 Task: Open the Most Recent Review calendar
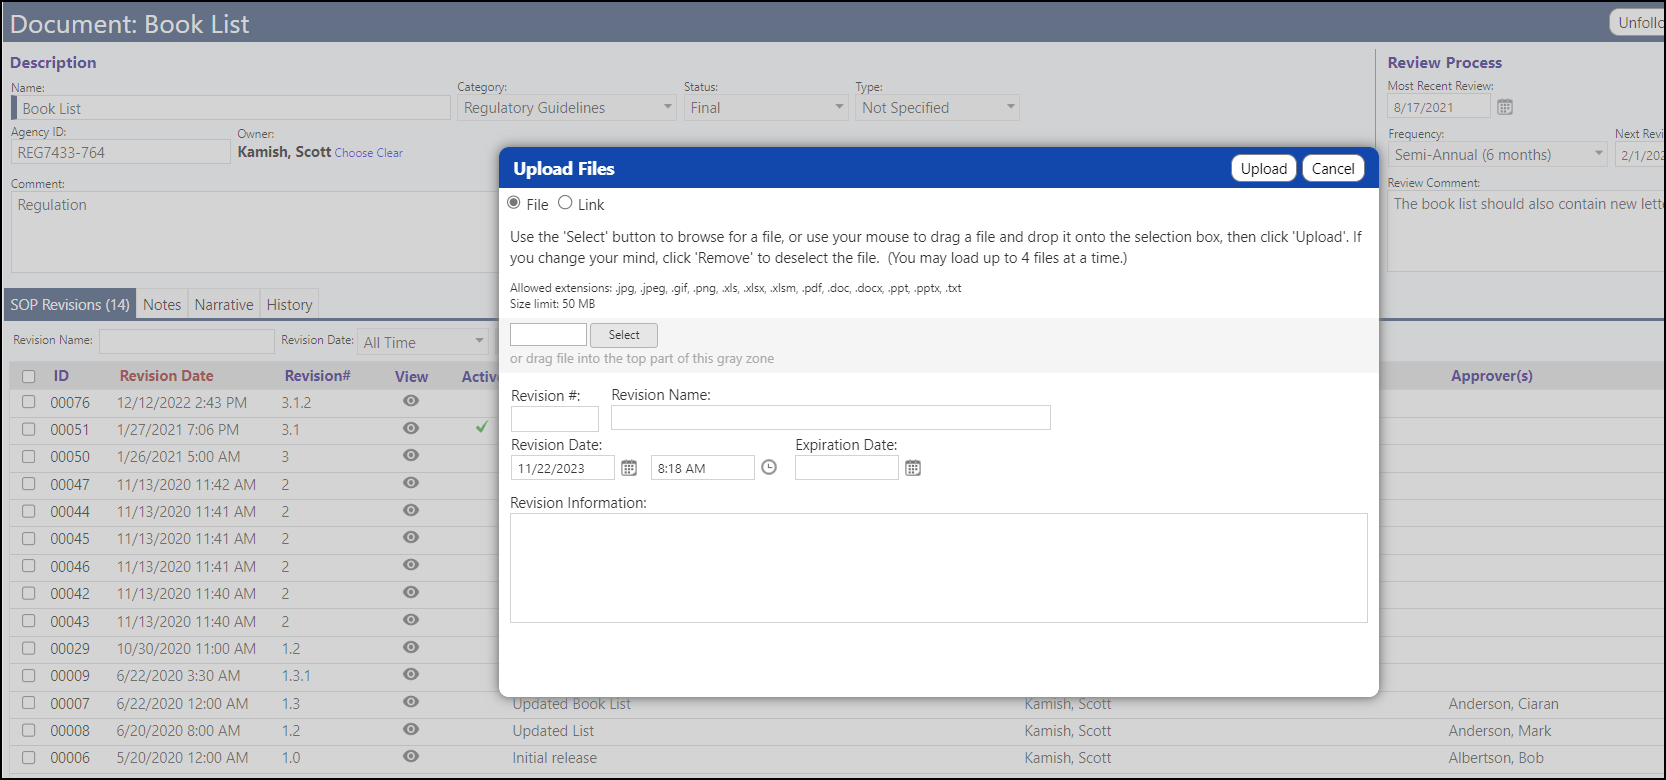pyautogui.click(x=1505, y=107)
